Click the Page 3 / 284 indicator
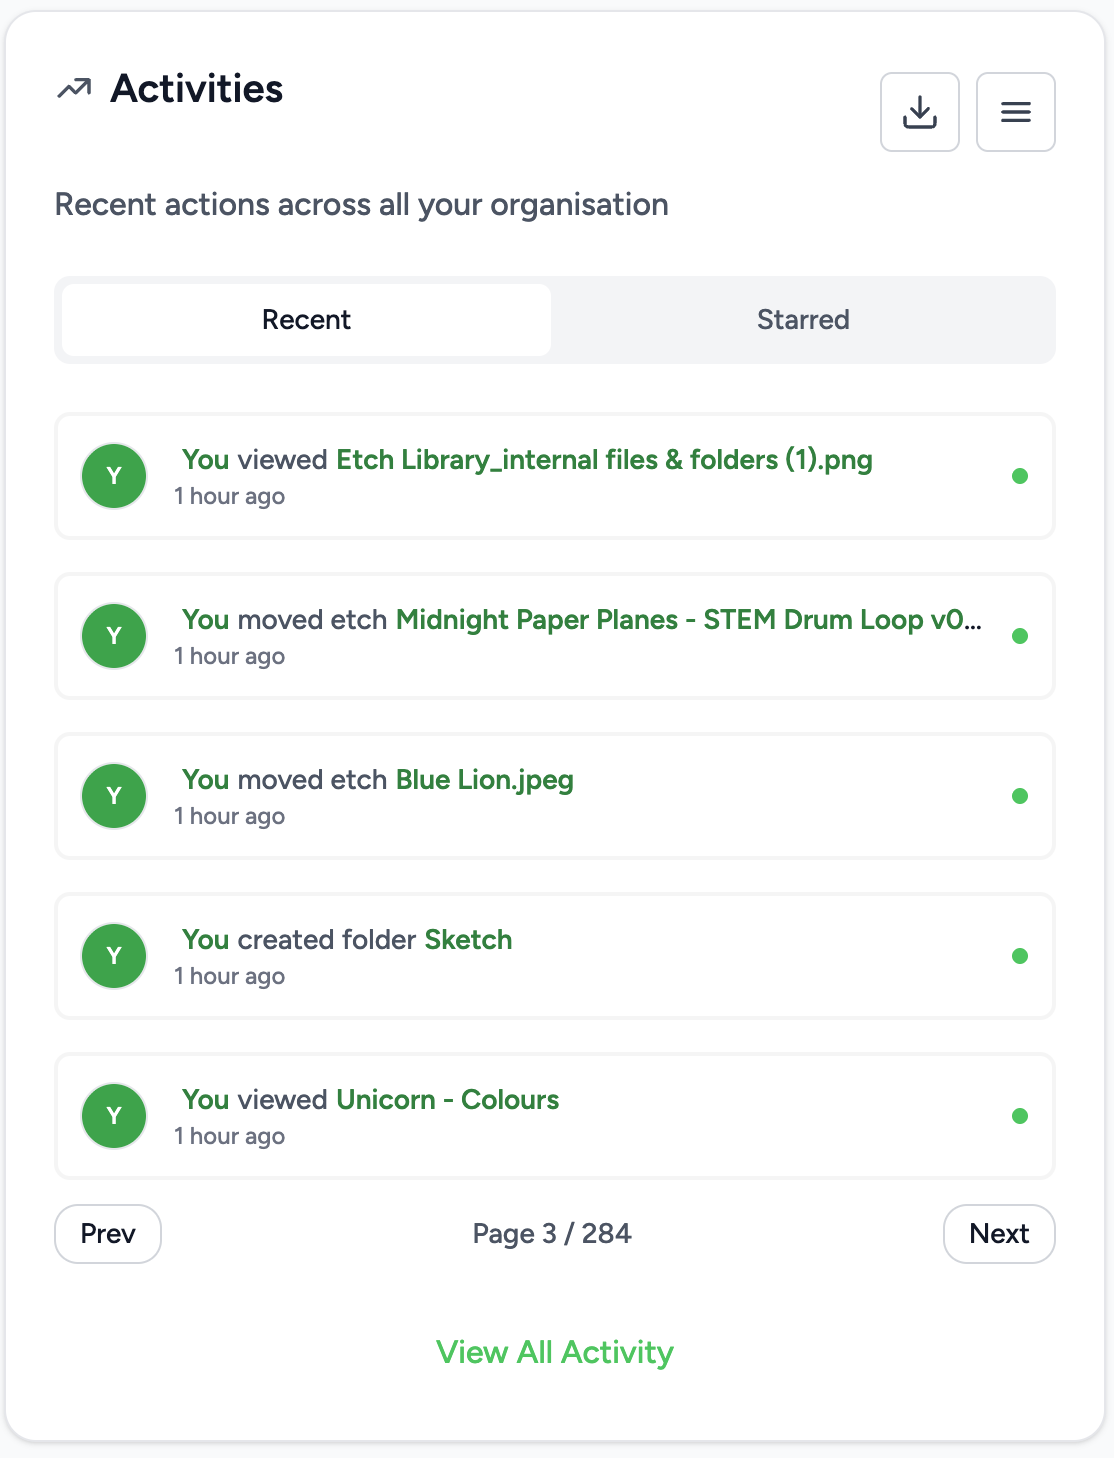Screen dimensions: 1114x1458 tap(552, 1234)
